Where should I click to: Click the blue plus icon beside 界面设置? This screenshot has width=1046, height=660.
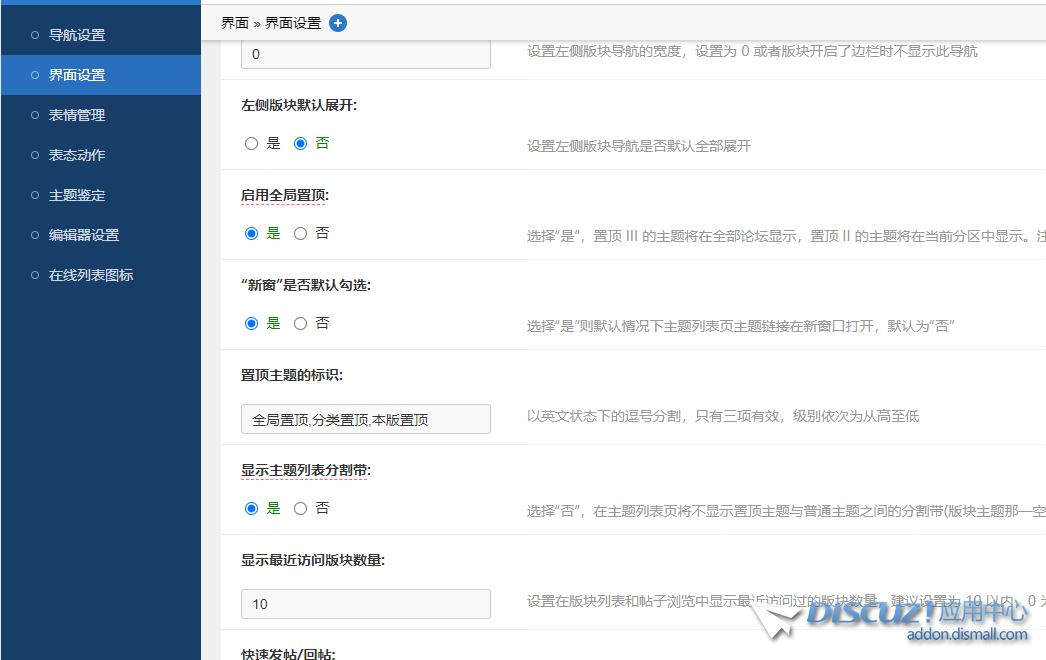coord(338,23)
